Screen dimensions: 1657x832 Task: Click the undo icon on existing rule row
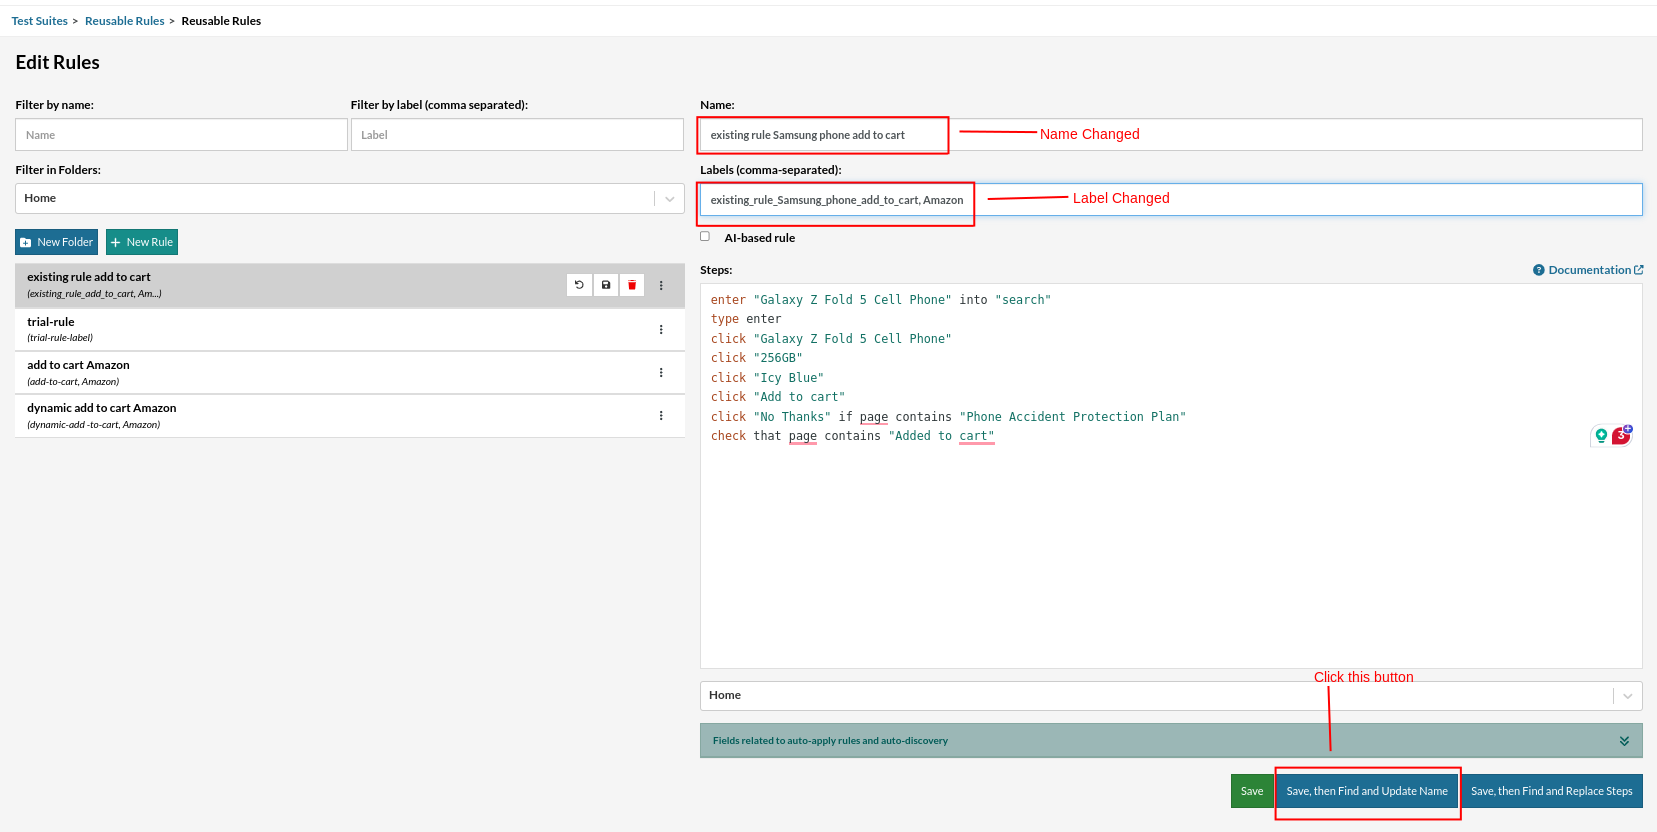[x=579, y=285]
